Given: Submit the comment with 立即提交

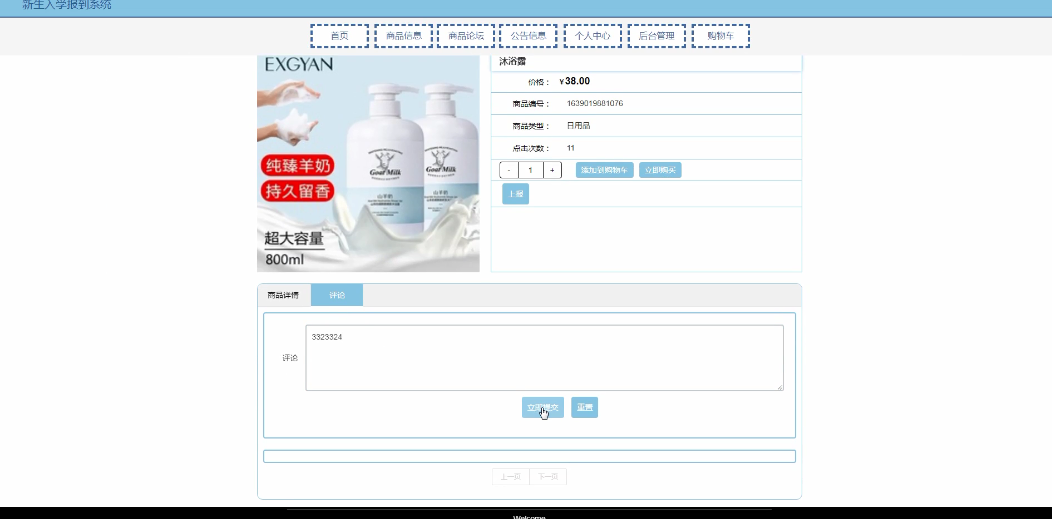Looking at the screenshot, I should click(x=543, y=408).
